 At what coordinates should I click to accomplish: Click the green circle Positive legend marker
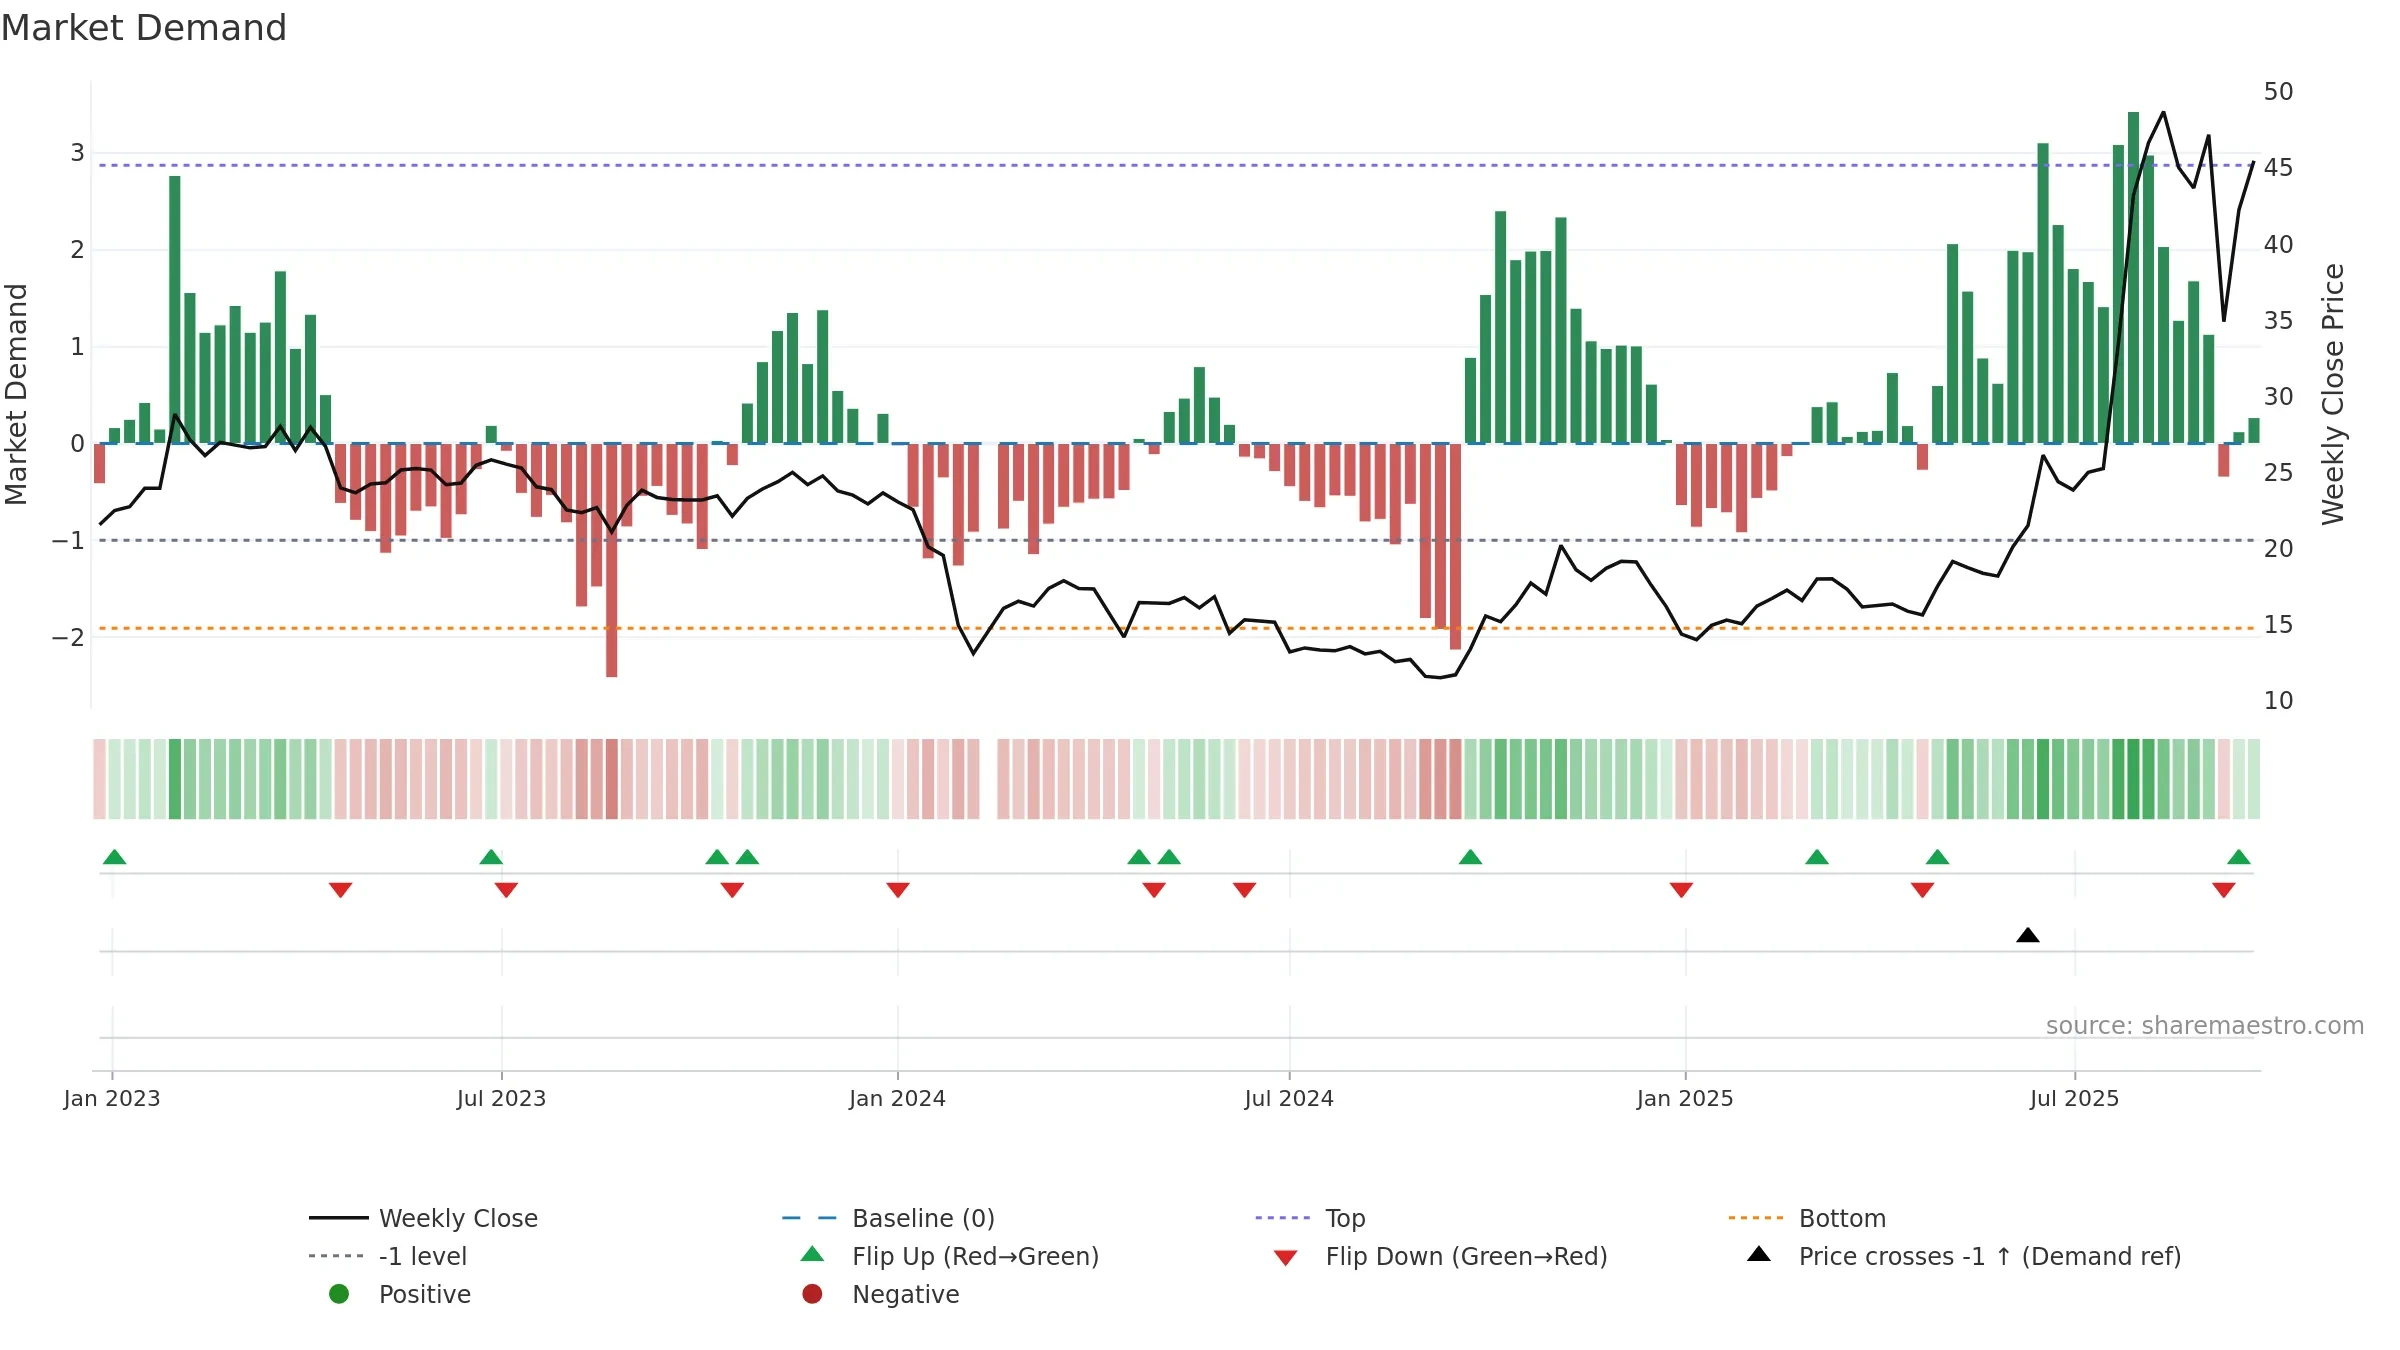point(339,1294)
